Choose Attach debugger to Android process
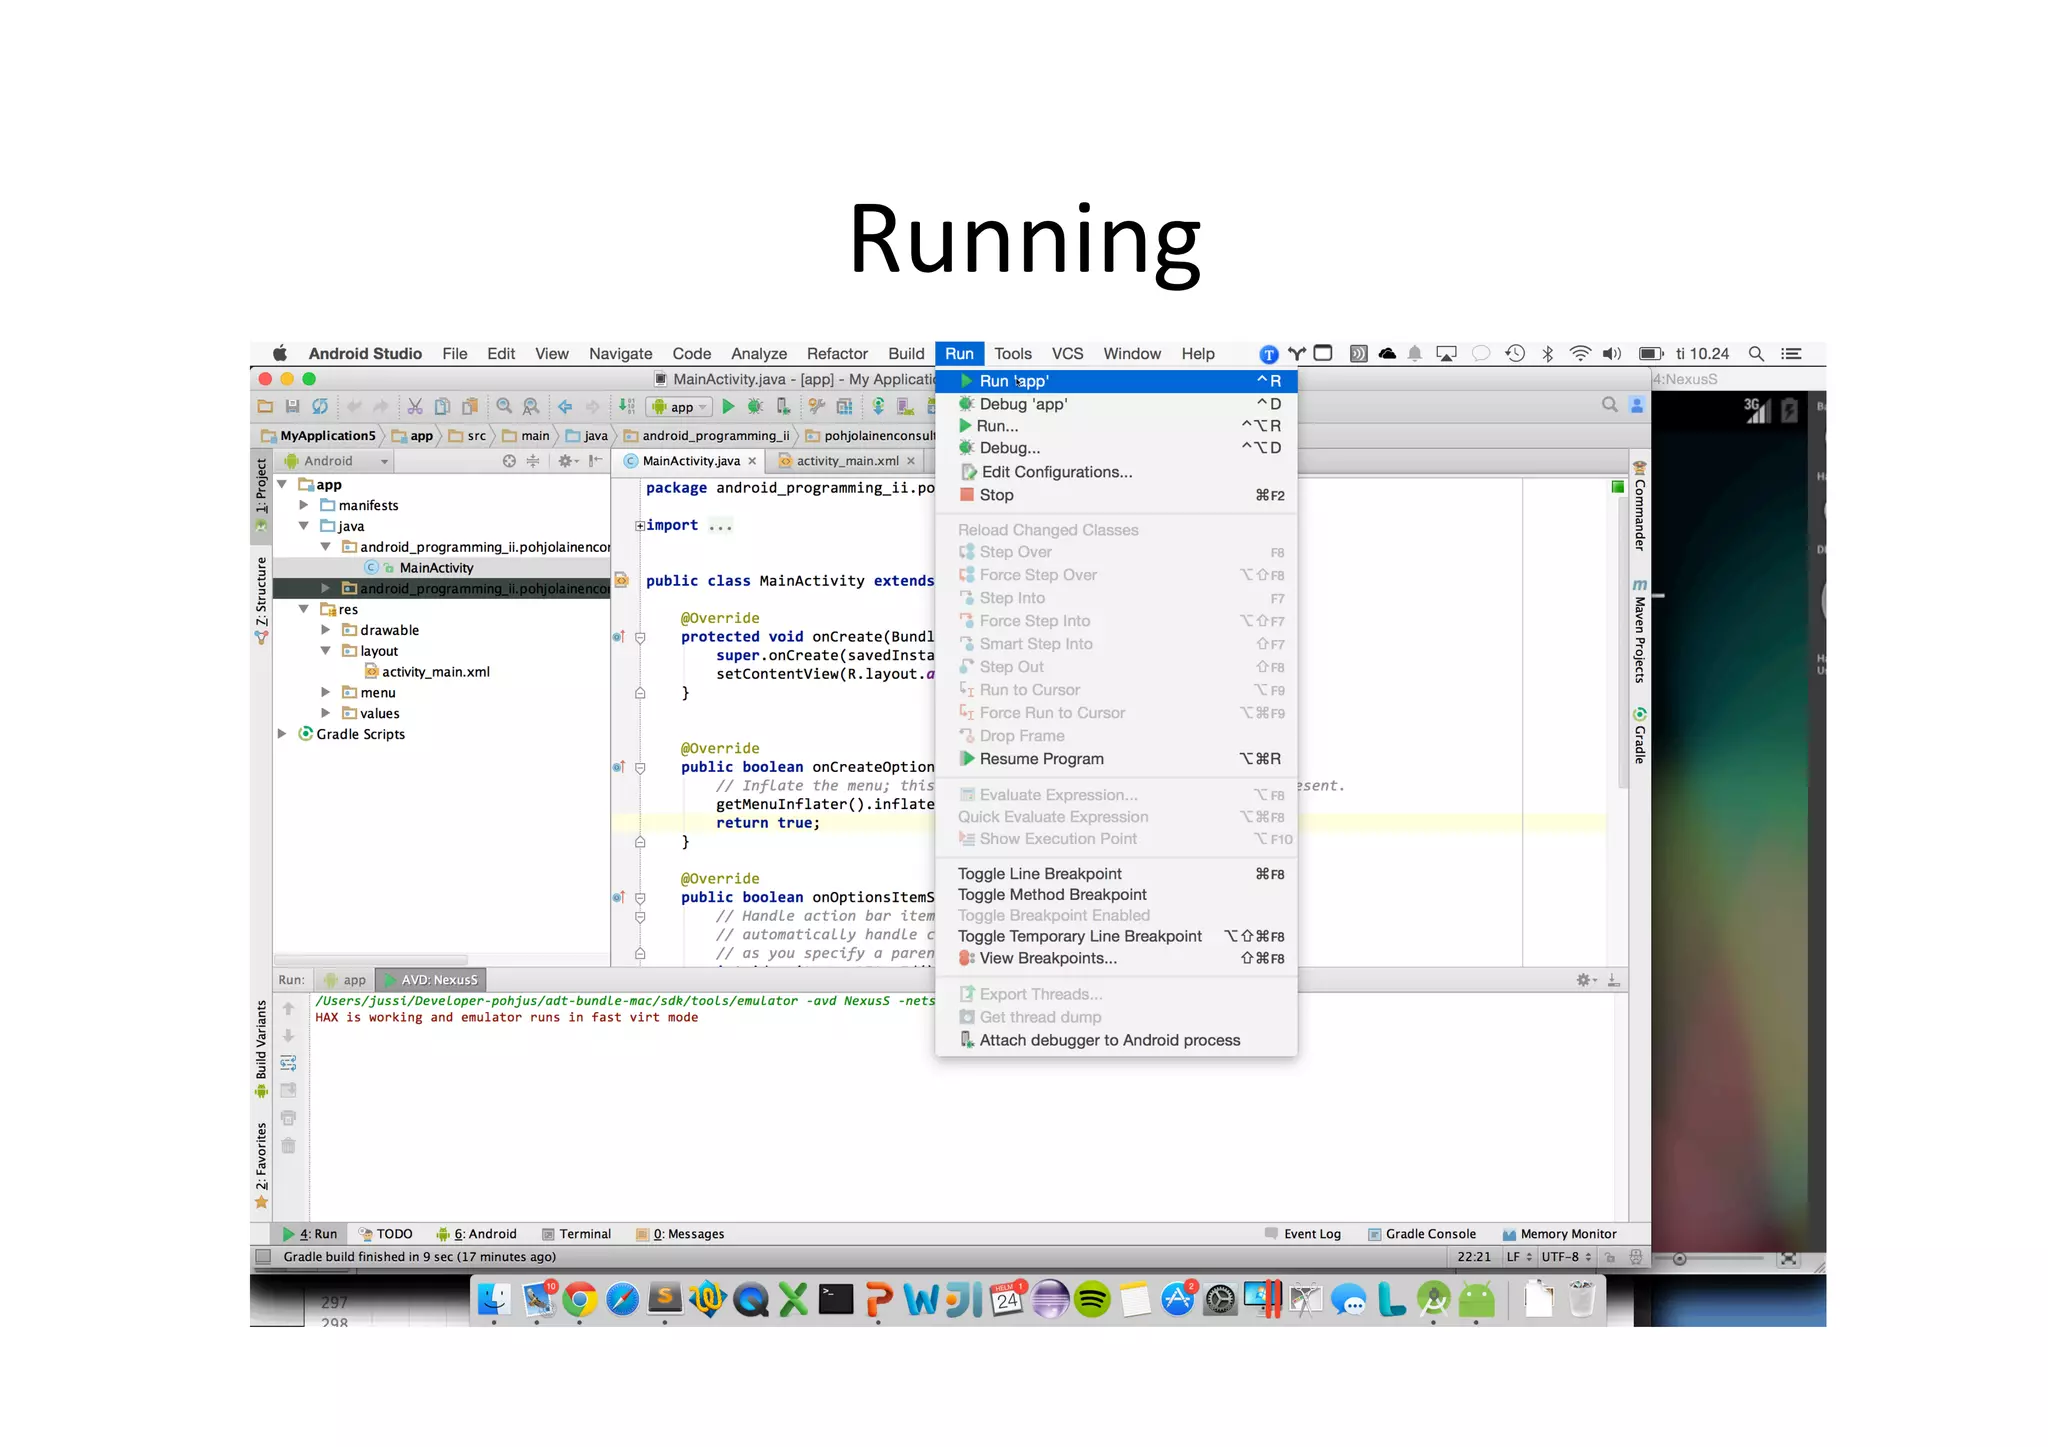 [x=1116, y=1040]
